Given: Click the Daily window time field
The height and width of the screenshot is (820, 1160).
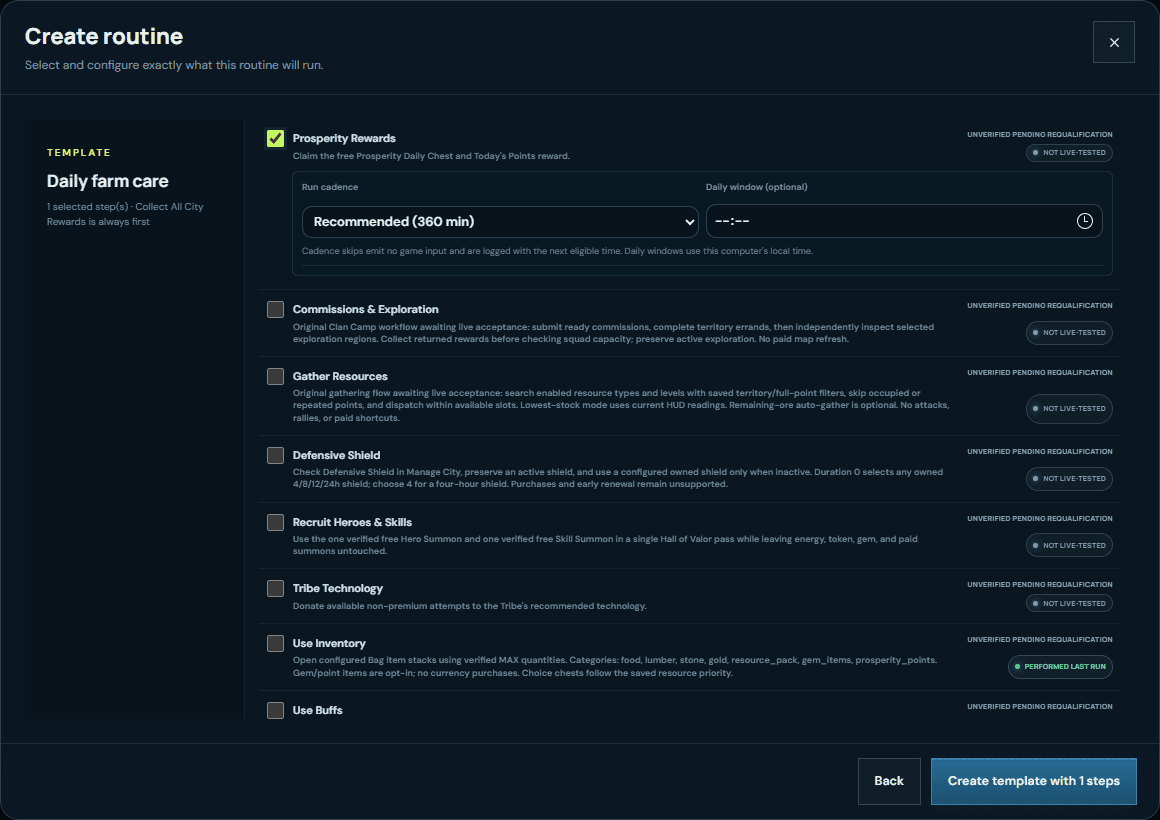Looking at the screenshot, I should point(904,221).
